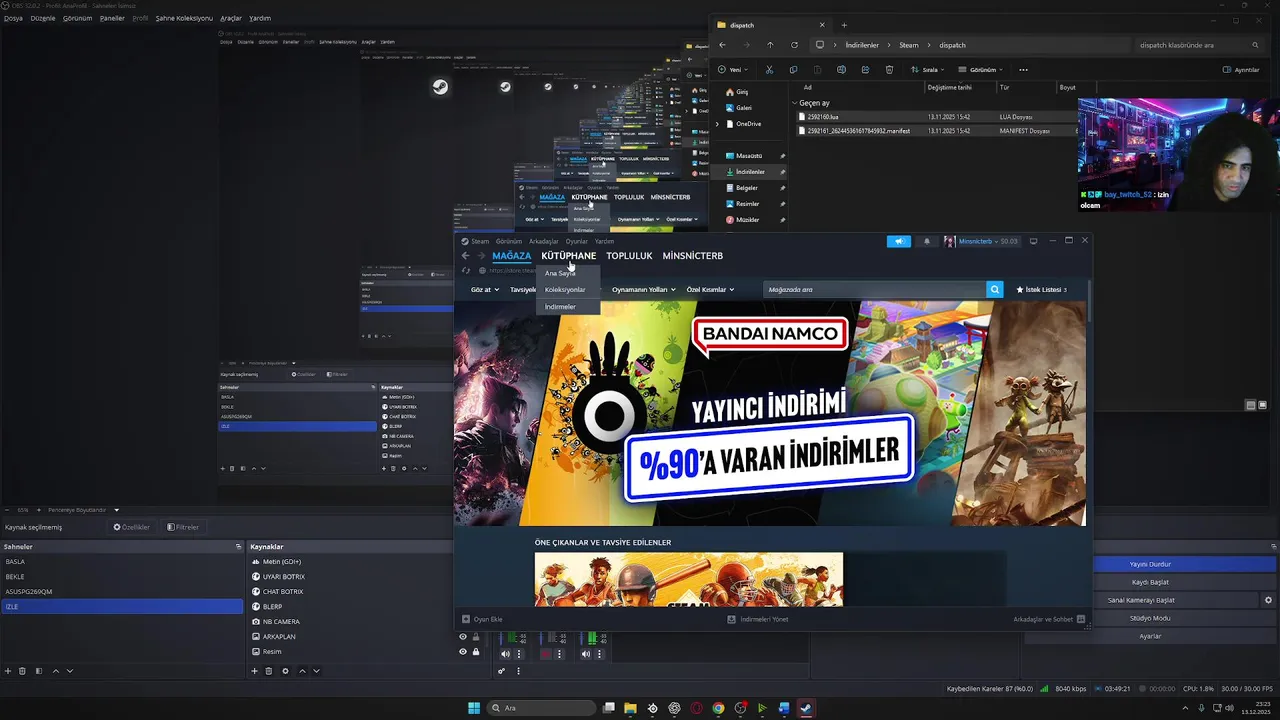Click rename icon in File Explorer toolbar
The width and height of the screenshot is (1280, 720).
[841, 70]
